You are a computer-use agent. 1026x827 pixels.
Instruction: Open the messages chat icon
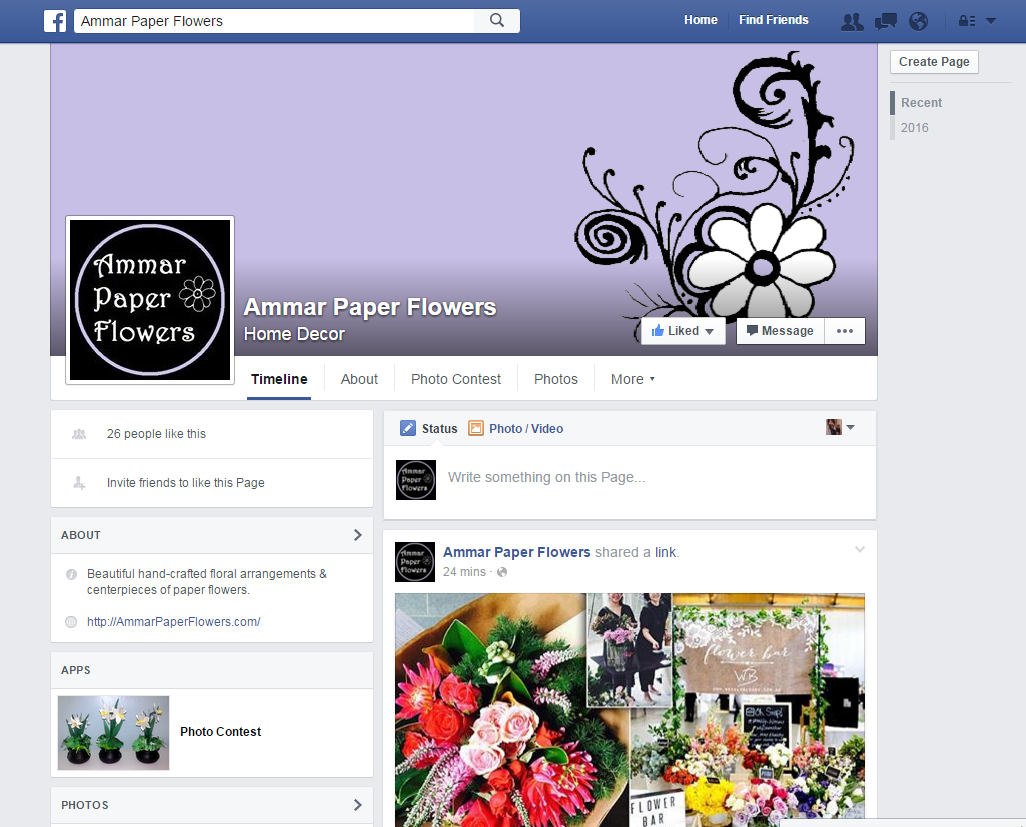[x=885, y=21]
